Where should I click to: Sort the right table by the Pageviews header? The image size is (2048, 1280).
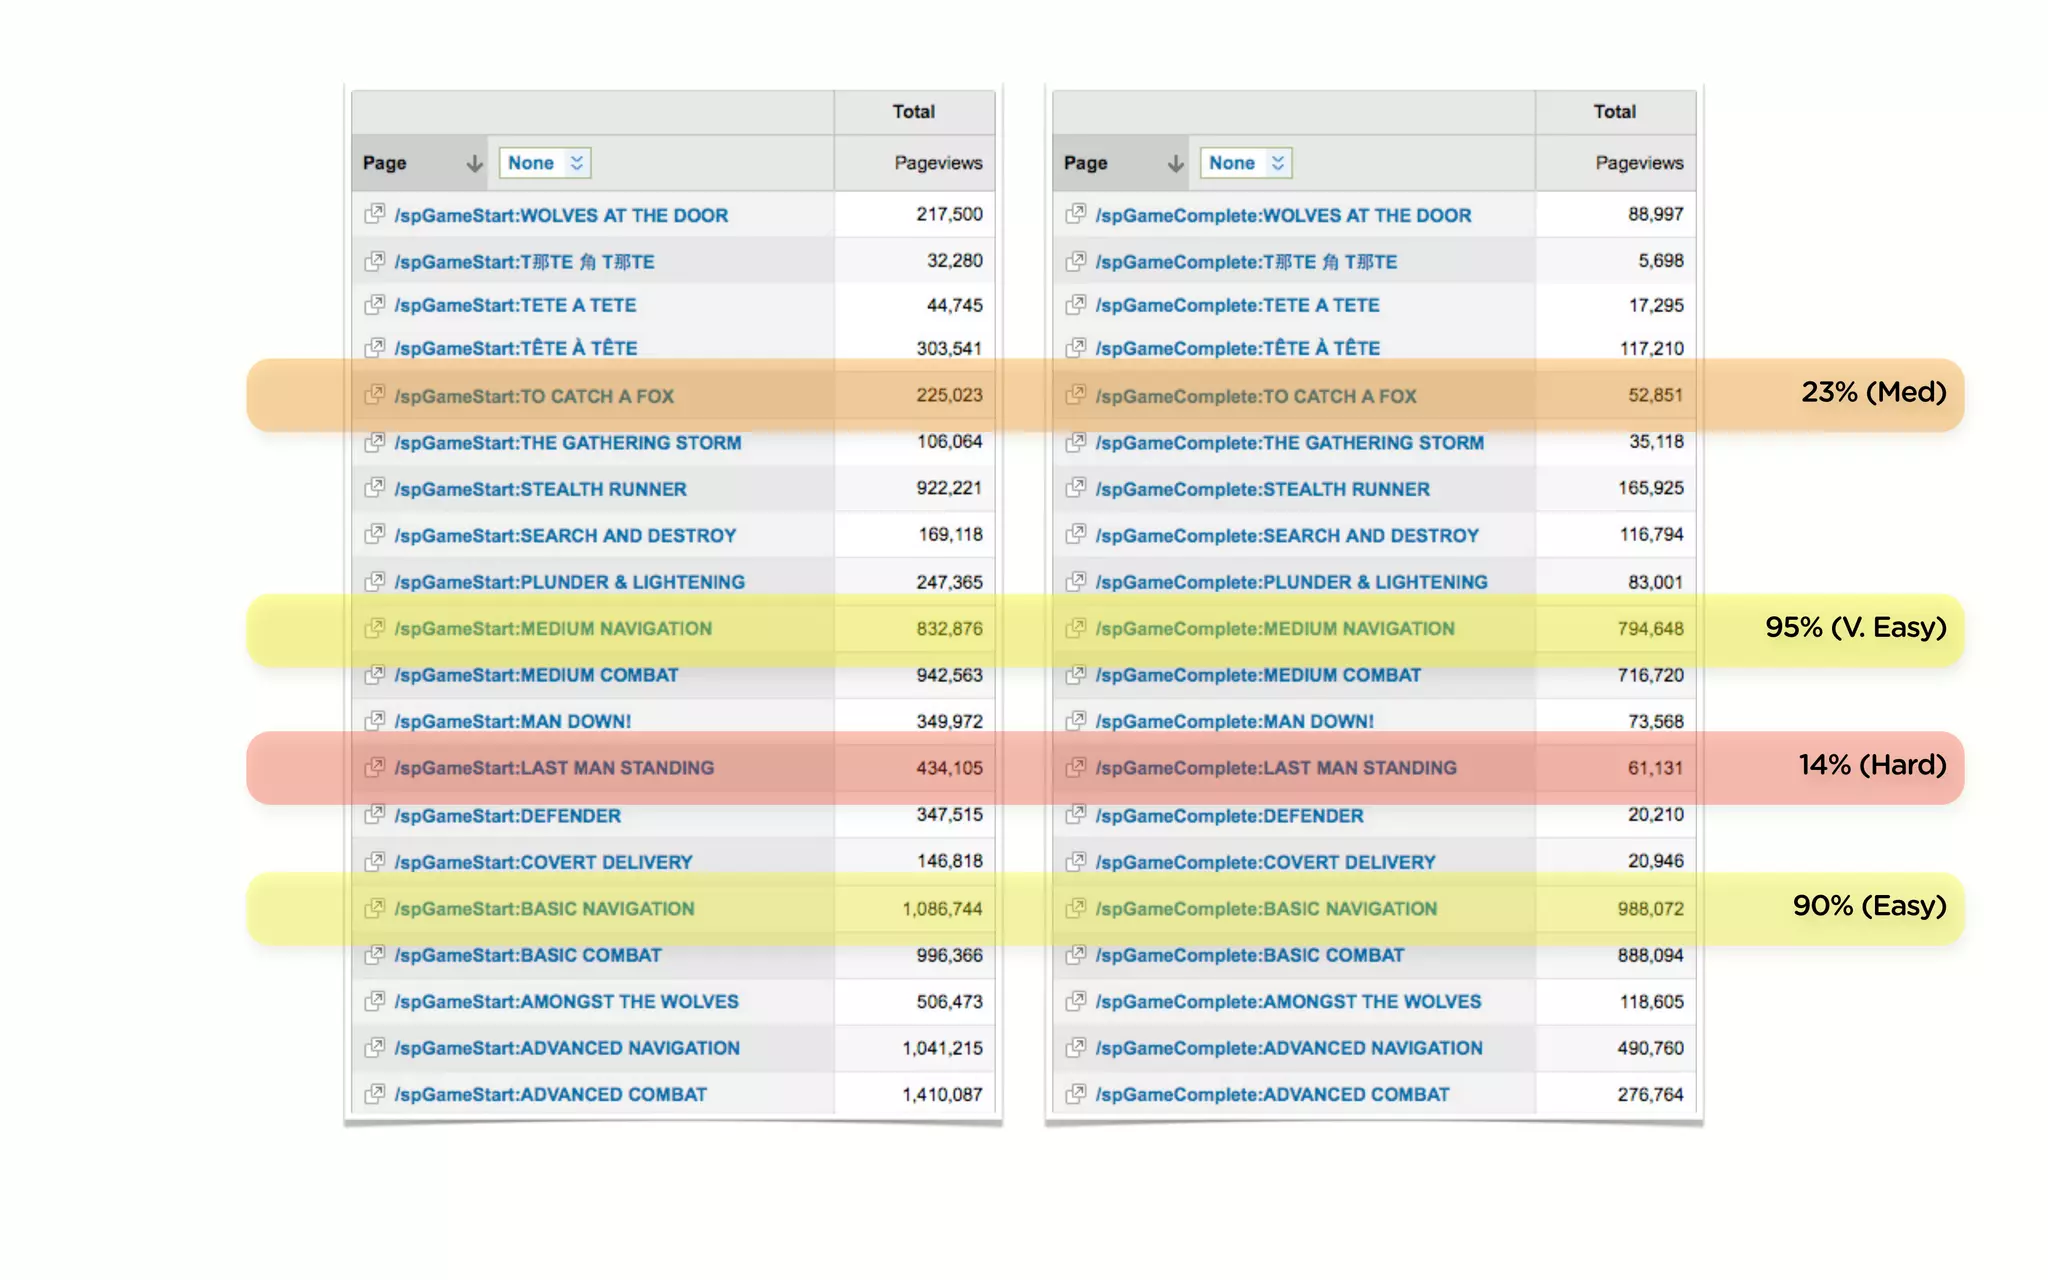pyautogui.click(x=1638, y=163)
